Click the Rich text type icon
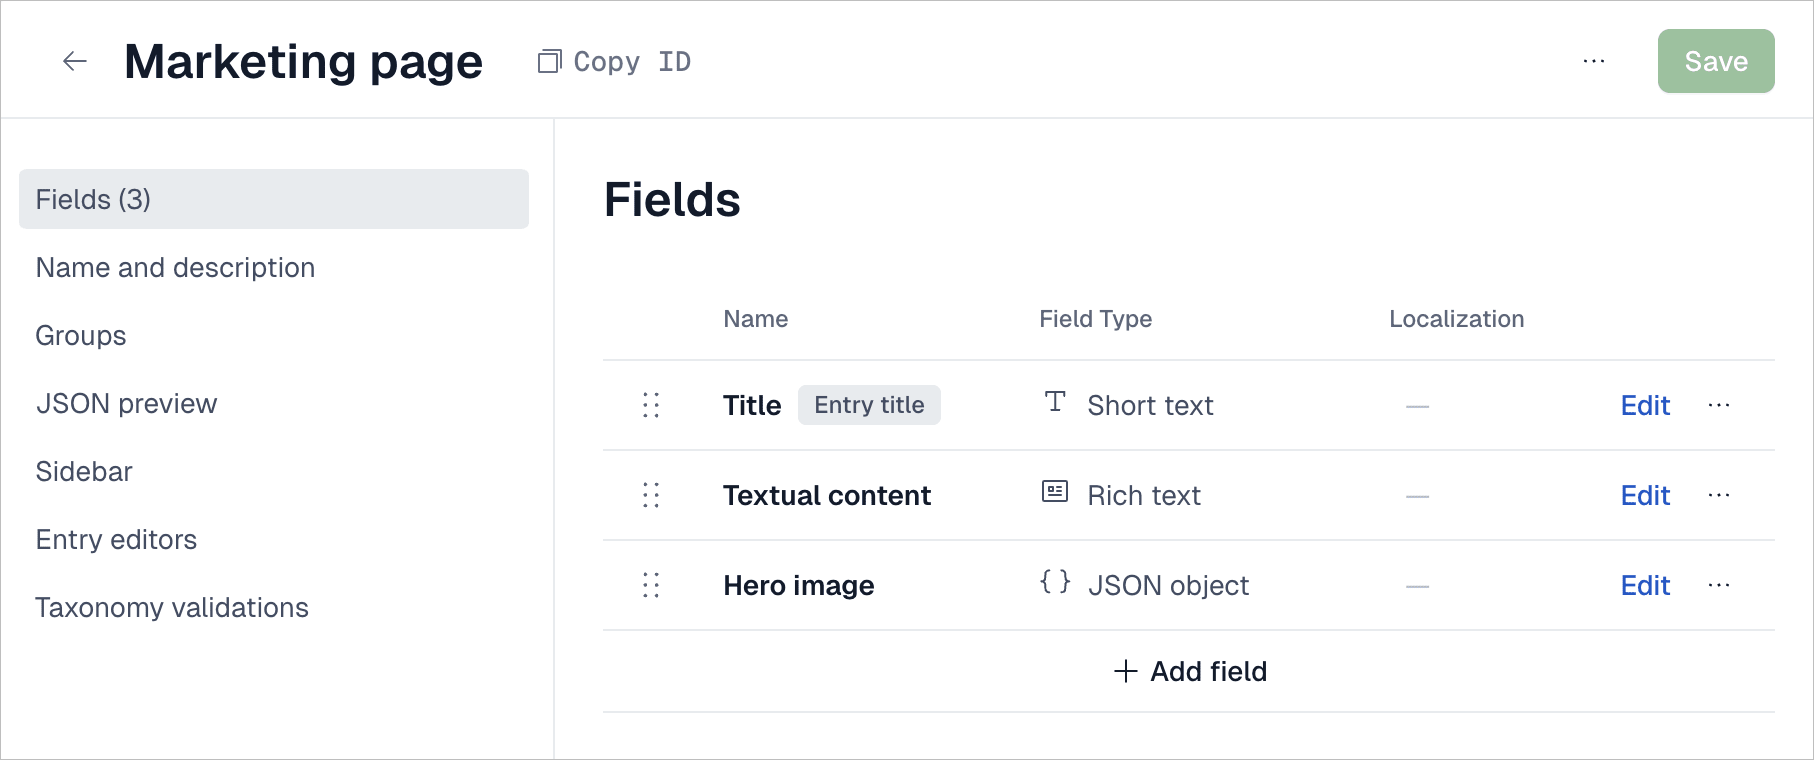This screenshot has height=760, width=1814. click(1055, 491)
